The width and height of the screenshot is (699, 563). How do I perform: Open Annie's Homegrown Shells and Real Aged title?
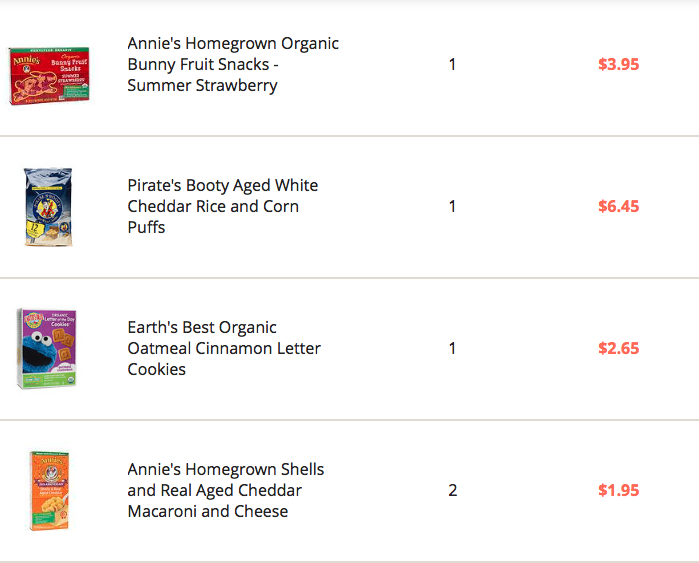click(x=226, y=490)
